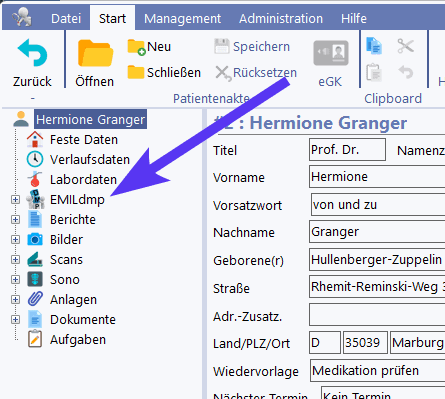Expand the Dokumente tree node

pyautogui.click(x=15, y=319)
